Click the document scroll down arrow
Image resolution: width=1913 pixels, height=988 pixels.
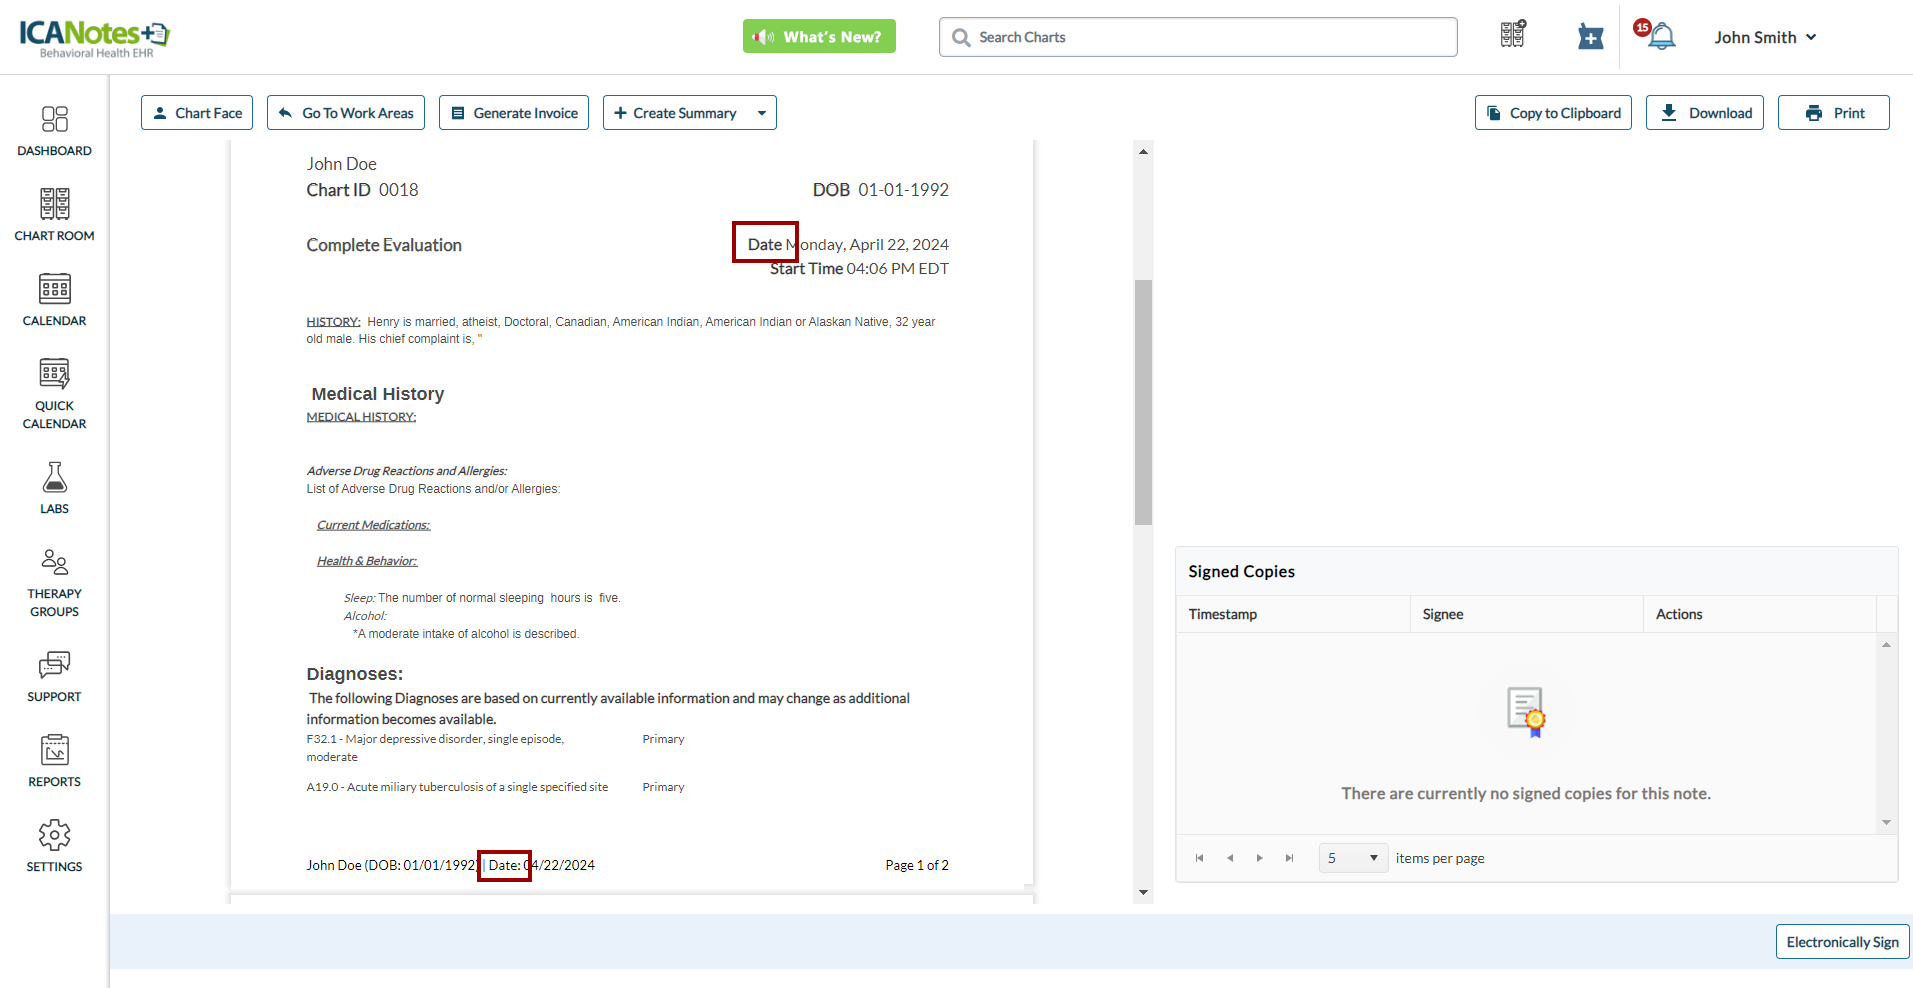click(1143, 892)
